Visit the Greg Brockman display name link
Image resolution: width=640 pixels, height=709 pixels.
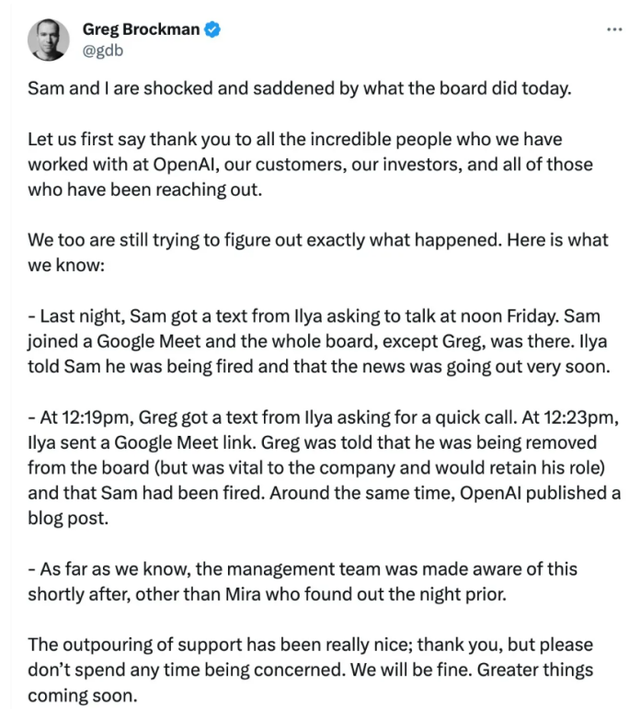(x=141, y=29)
